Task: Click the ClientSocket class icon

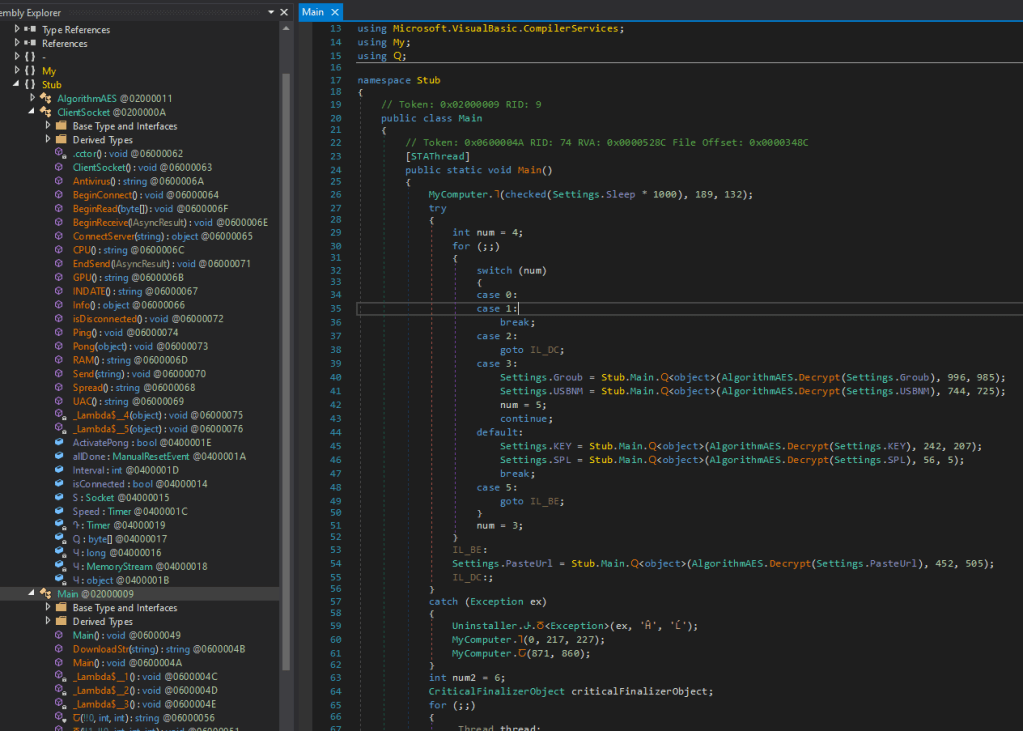Action: pos(46,113)
